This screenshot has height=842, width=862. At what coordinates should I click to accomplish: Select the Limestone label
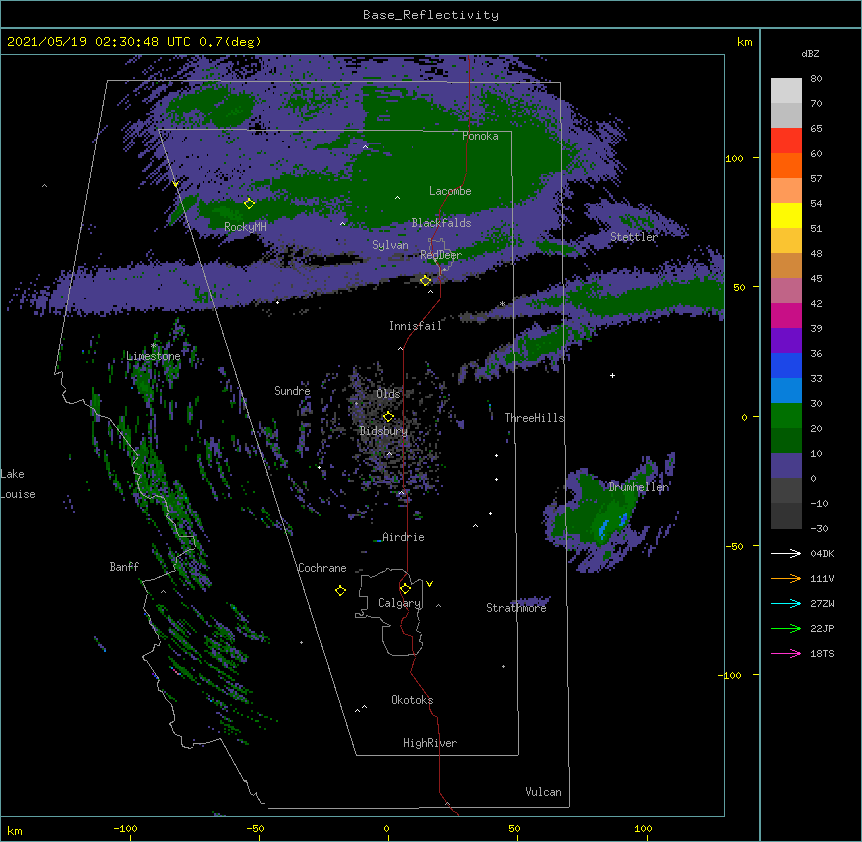pos(153,356)
